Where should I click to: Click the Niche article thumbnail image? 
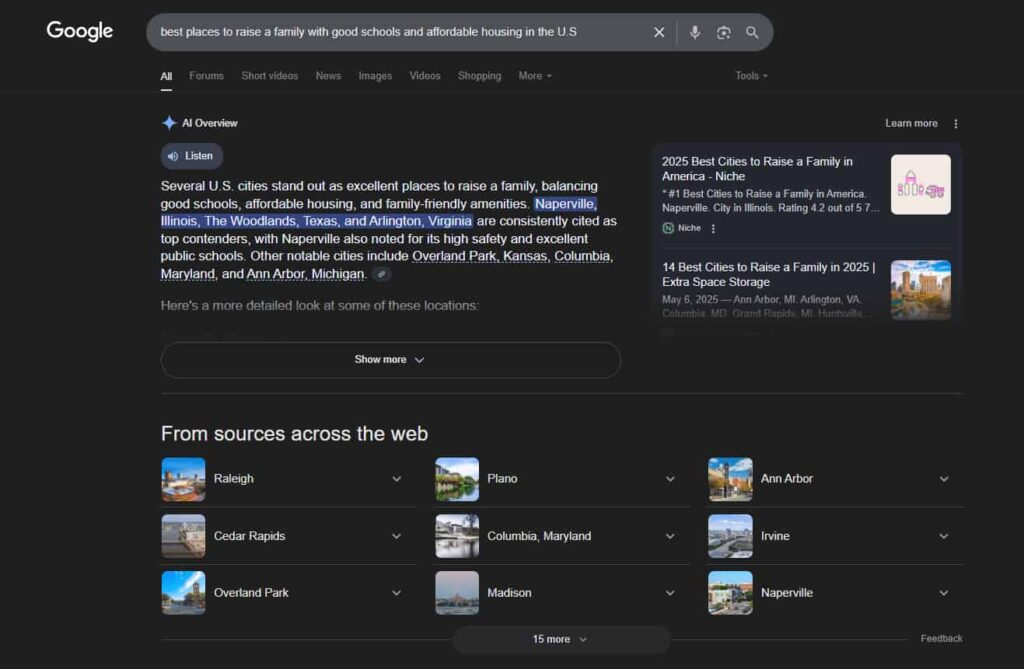tap(921, 185)
